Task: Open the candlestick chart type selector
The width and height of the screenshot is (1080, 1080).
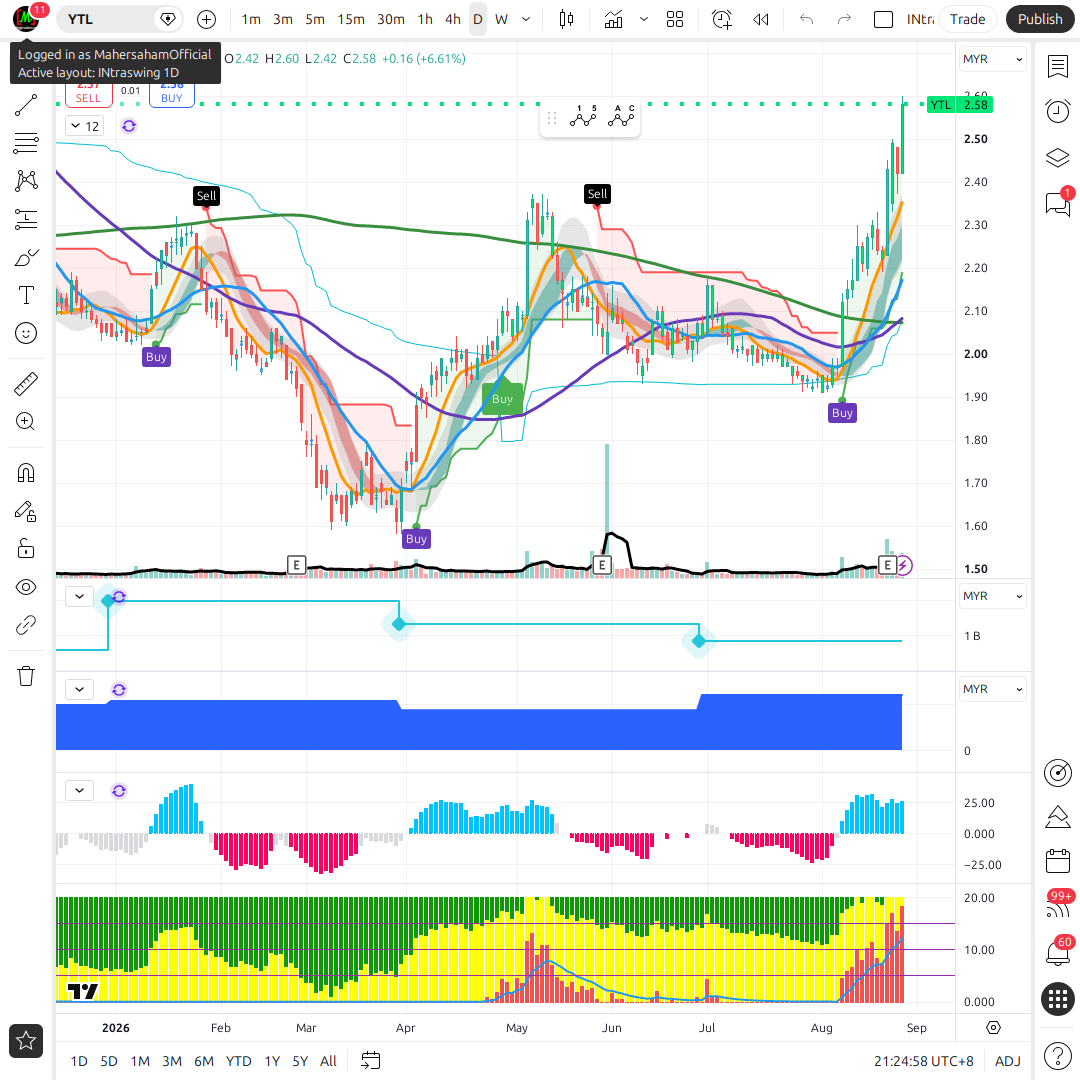Action: tap(566, 19)
